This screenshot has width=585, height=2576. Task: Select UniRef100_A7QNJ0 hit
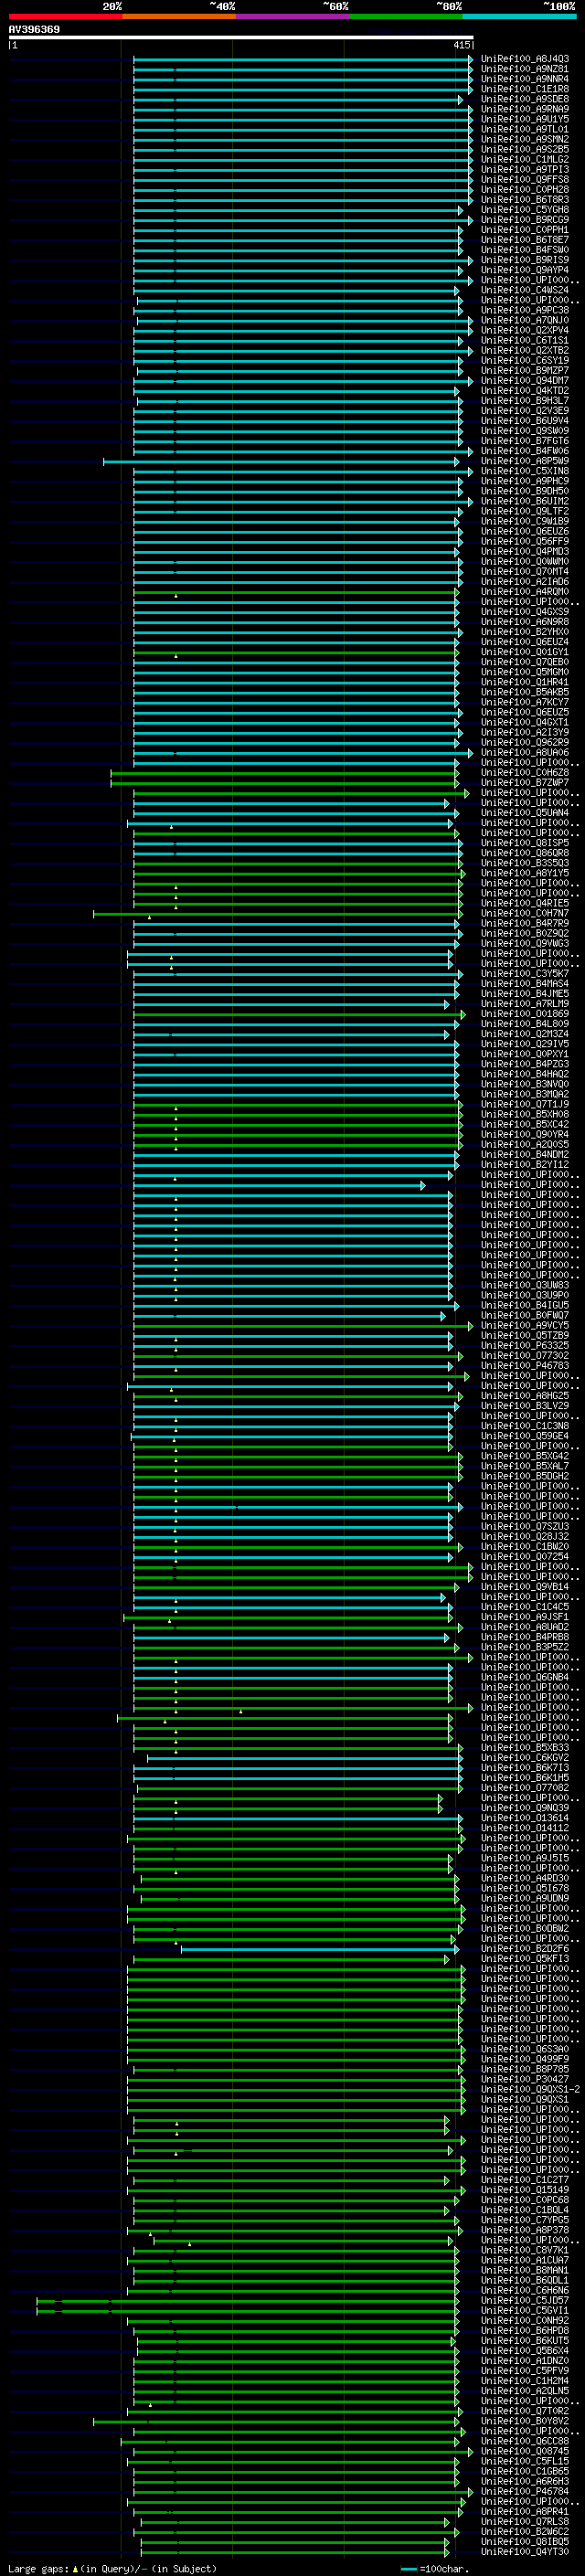coord(525,320)
